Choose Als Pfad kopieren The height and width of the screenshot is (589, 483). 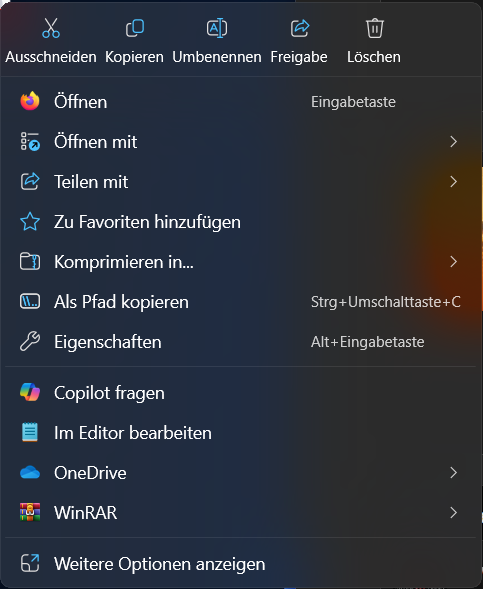(240, 302)
